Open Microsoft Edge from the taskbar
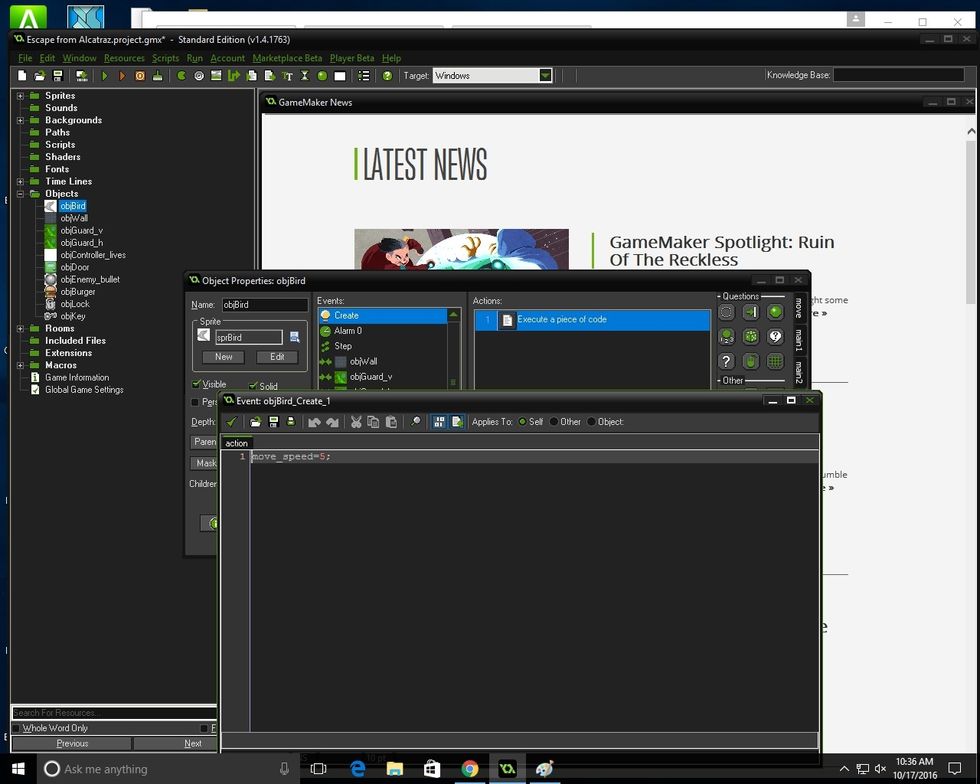Image resolution: width=980 pixels, height=784 pixels. click(x=358, y=768)
